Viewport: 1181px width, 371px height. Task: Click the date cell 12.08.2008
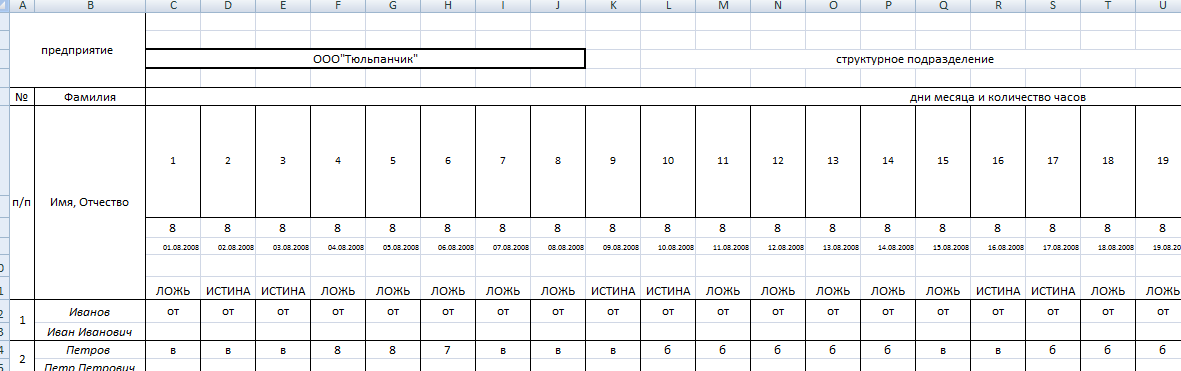coord(777,247)
